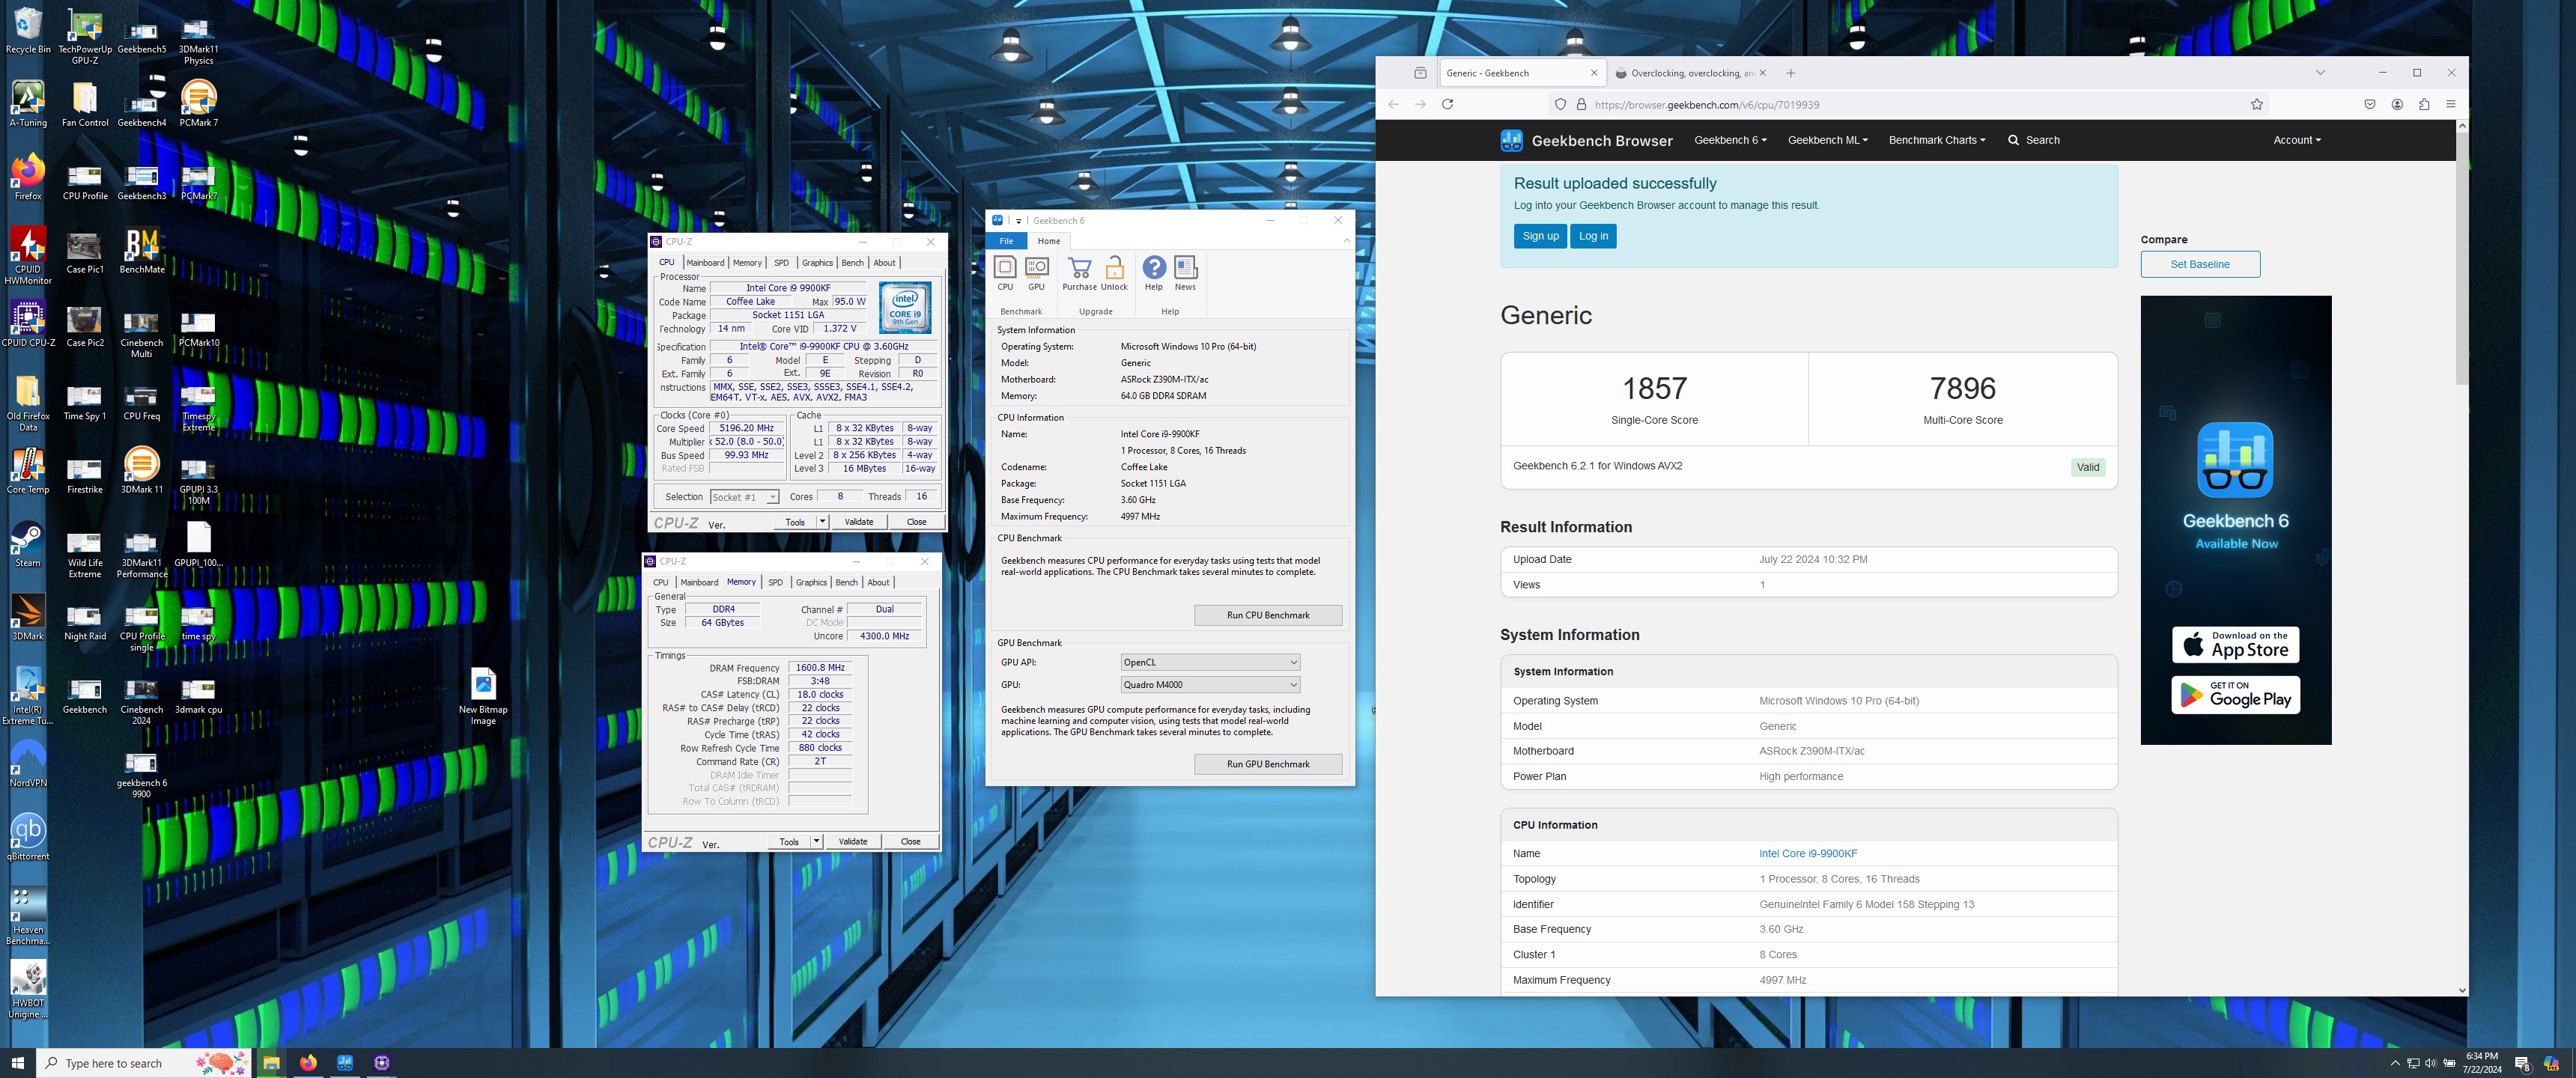This screenshot has height=1078, width=2576.
Task: Open the Purchase cart icon in Geekbench 6
Action: pyautogui.click(x=1079, y=268)
